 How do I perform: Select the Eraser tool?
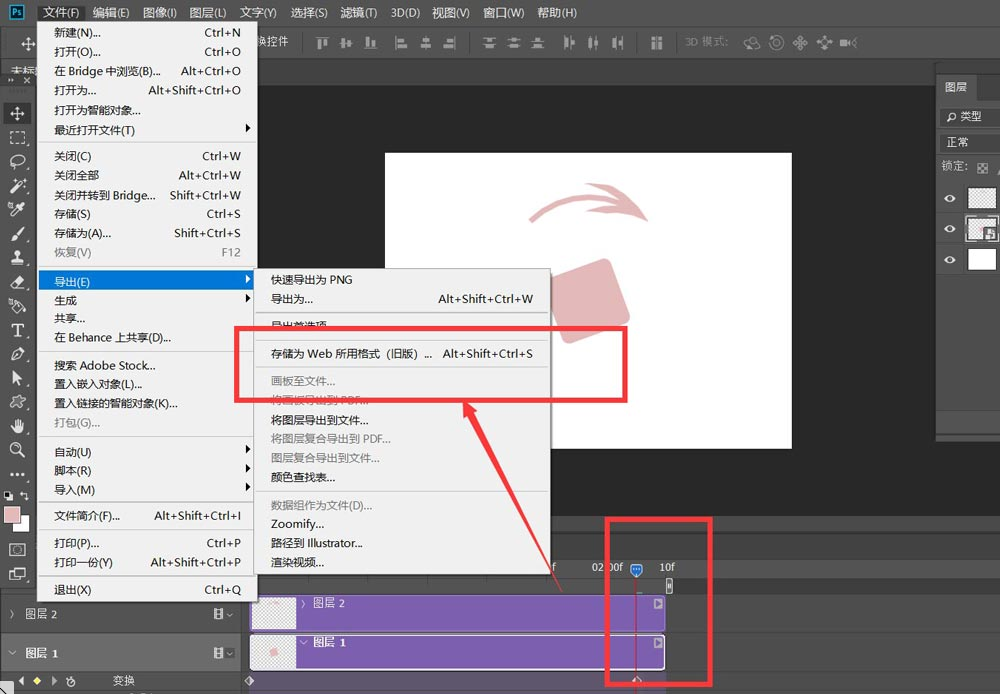point(17,282)
